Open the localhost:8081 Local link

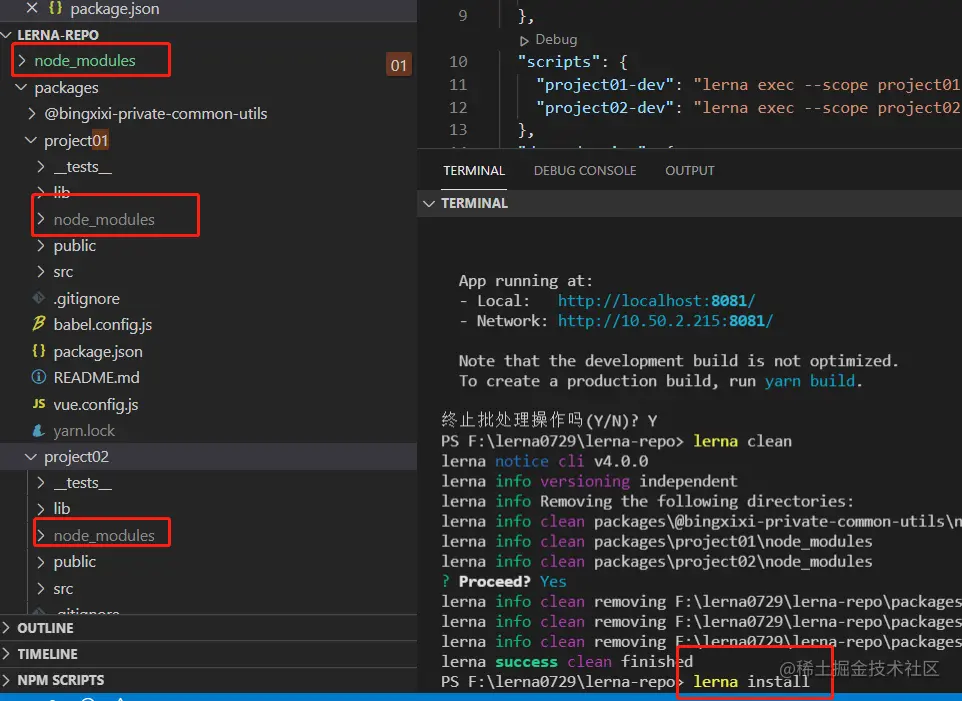(x=656, y=301)
